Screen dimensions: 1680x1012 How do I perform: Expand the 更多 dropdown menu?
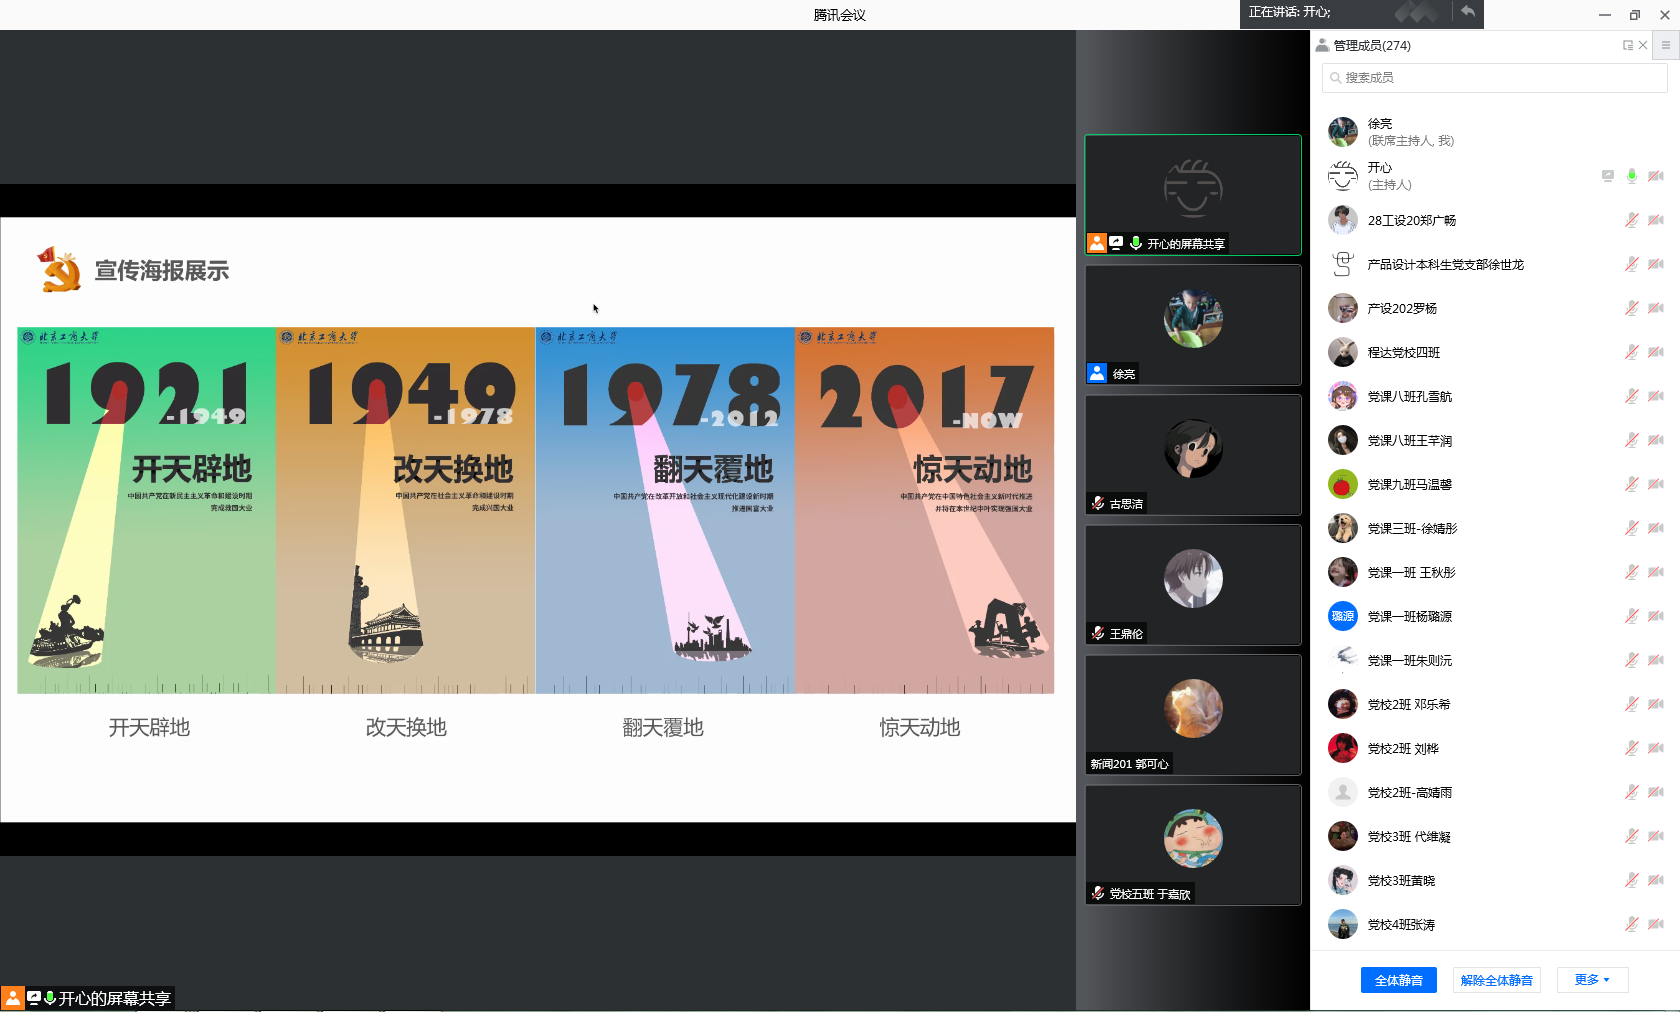click(x=1592, y=980)
